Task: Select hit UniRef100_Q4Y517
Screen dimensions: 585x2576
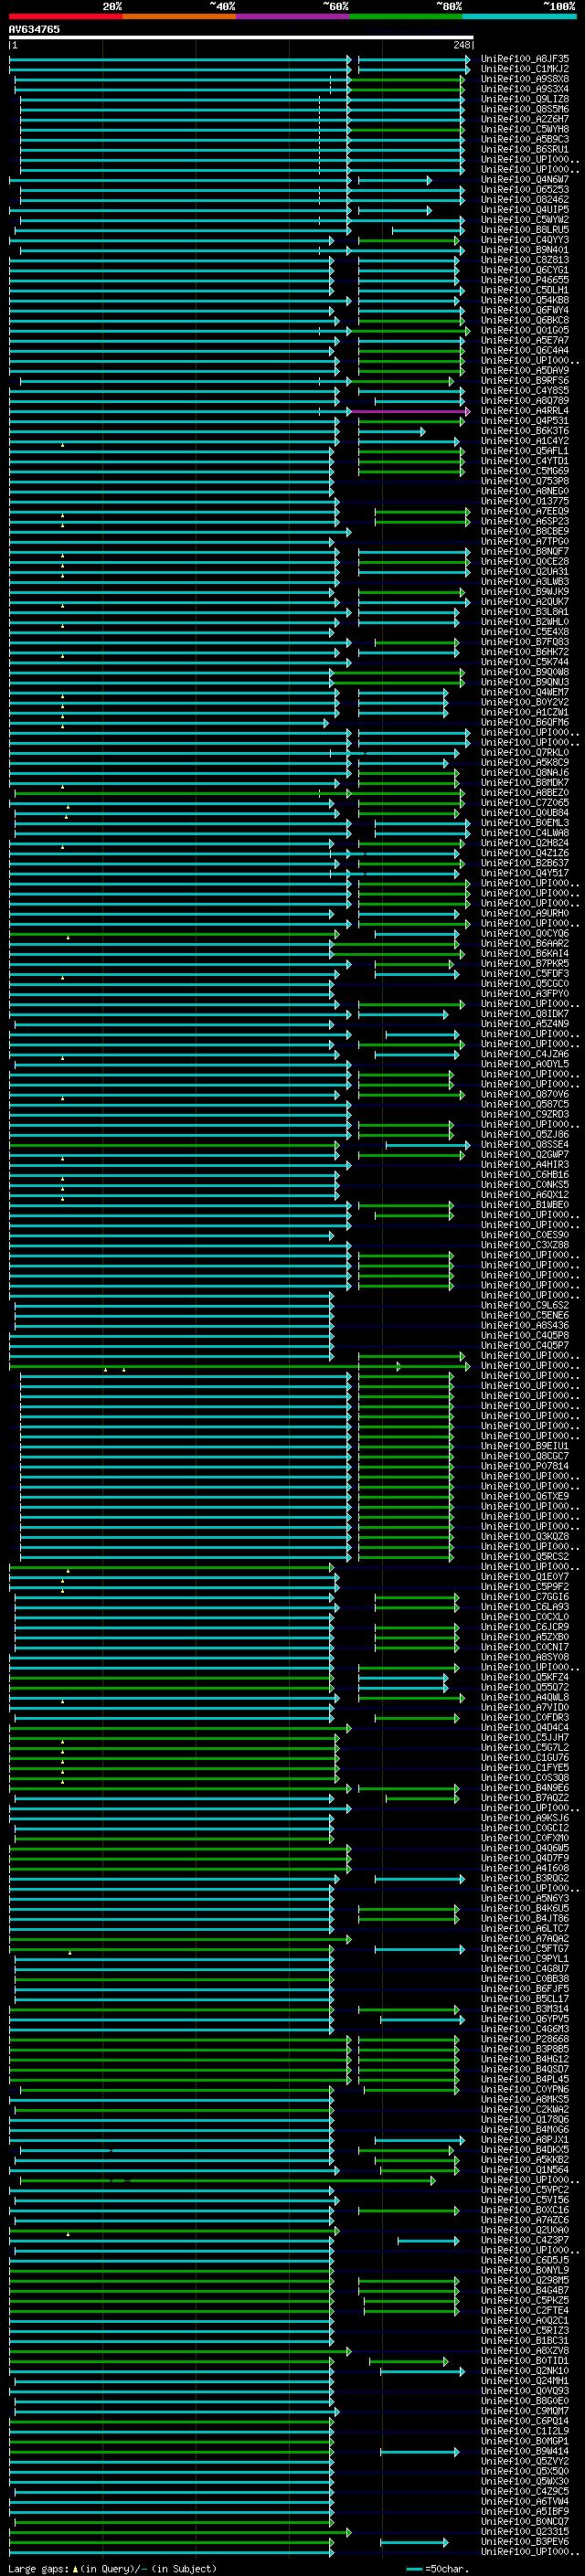Action: 525,873
